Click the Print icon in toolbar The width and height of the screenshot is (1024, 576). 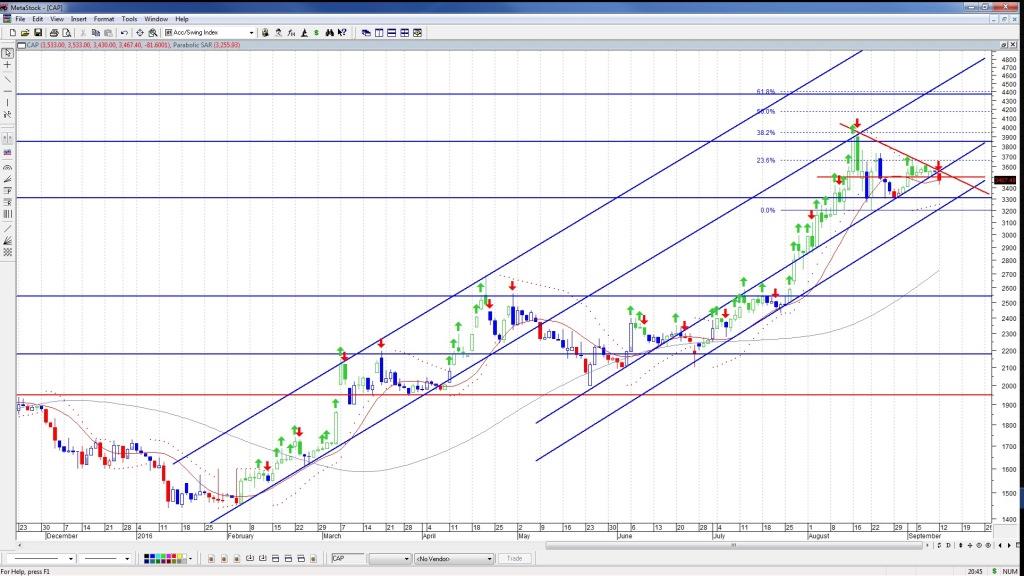pyautogui.click(x=53, y=32)
